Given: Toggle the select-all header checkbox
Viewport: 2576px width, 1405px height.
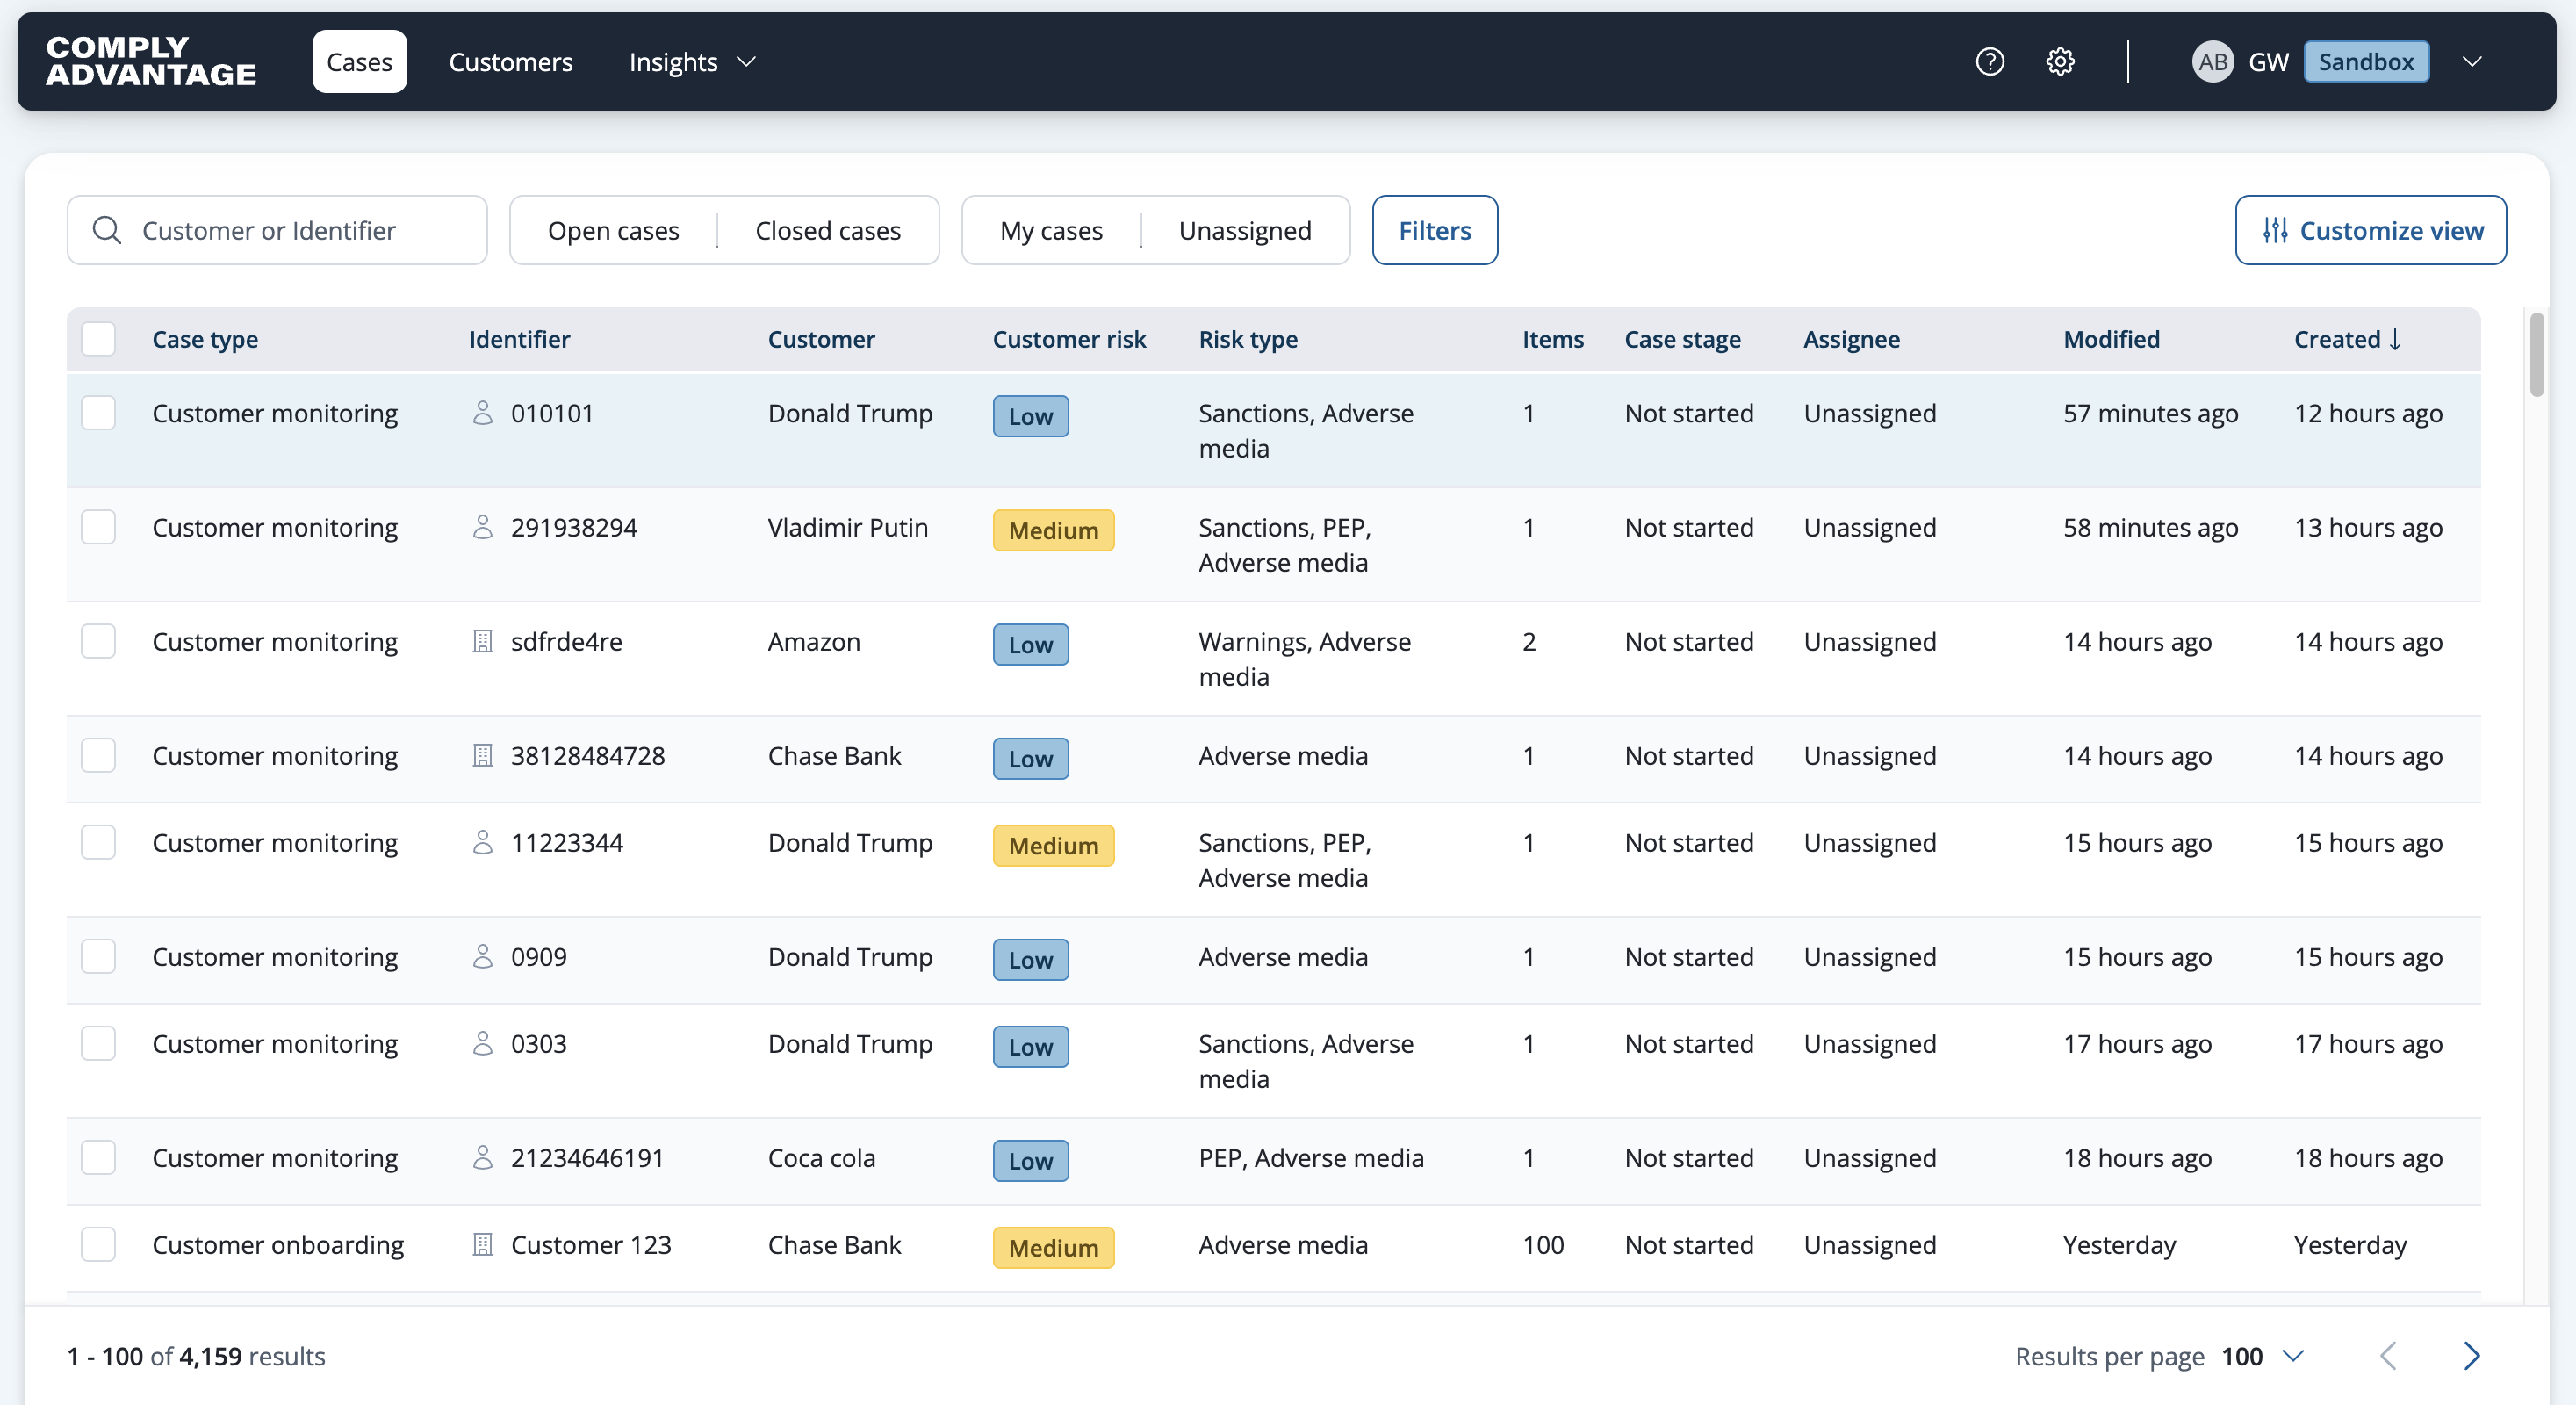Looking at the screenshot, I should coord(98,339).
